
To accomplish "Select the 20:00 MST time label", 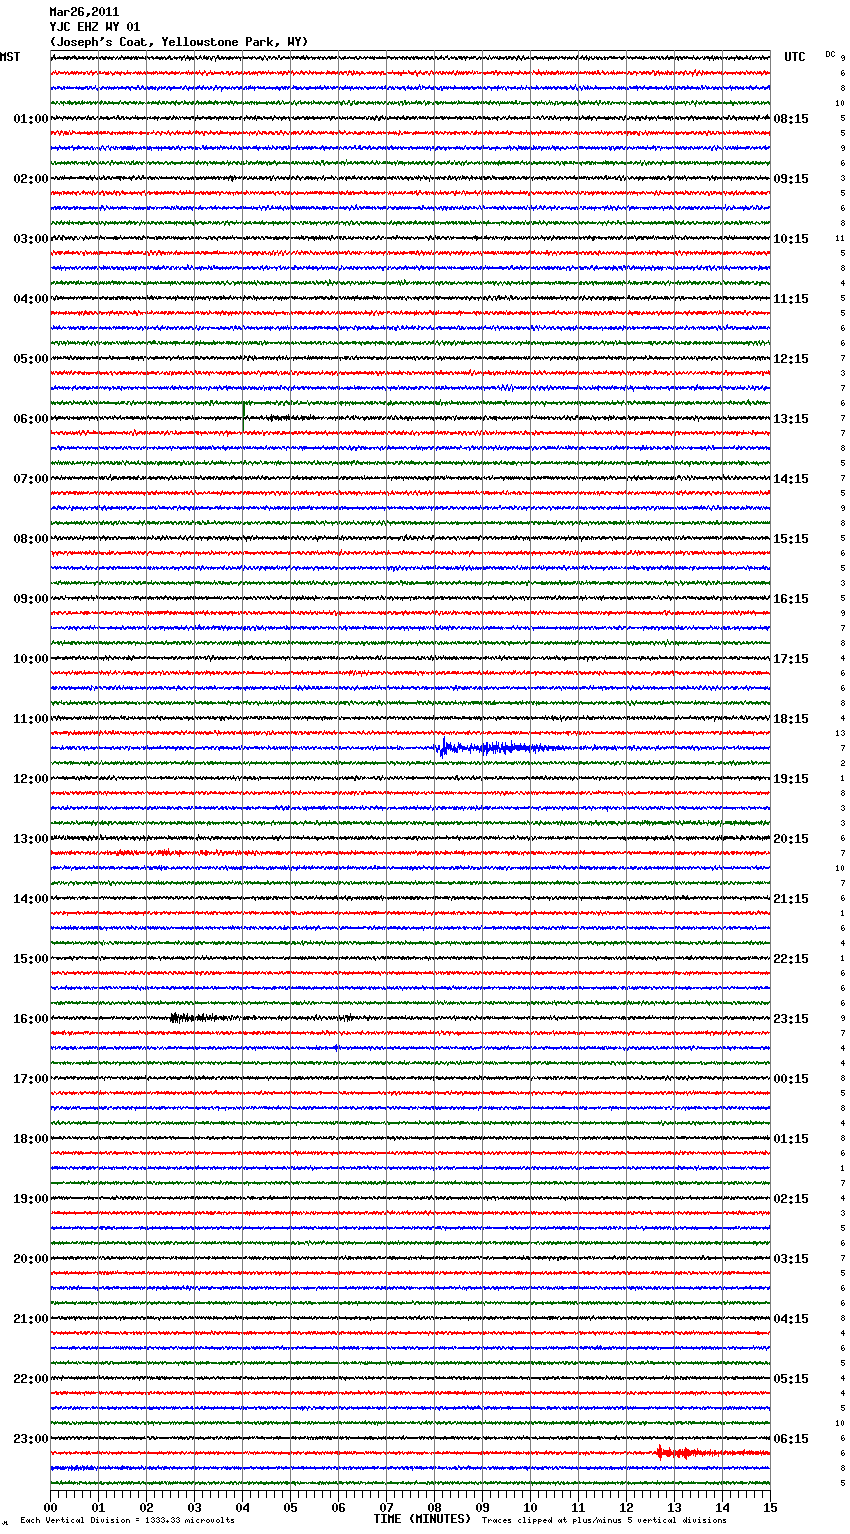I will pyautogui.click(x=31, y=1259).
